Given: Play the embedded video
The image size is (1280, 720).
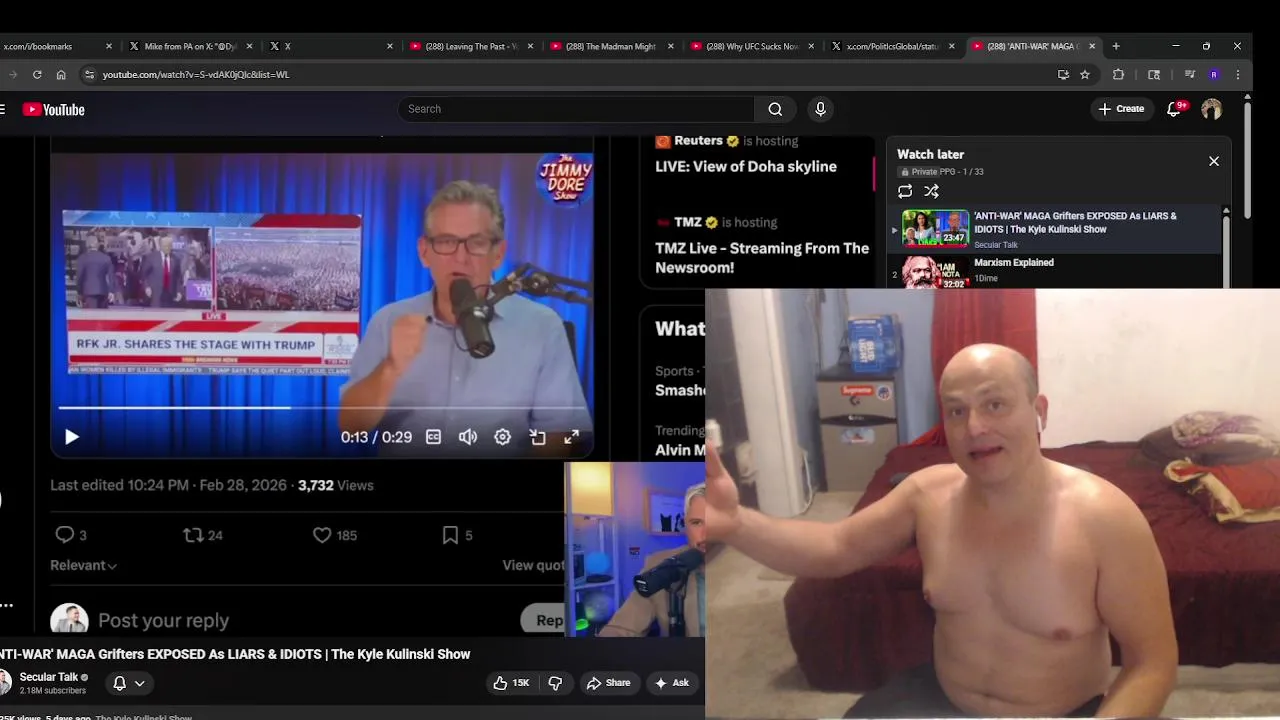Looking at the screenshot, I should (x=72, y=437).
